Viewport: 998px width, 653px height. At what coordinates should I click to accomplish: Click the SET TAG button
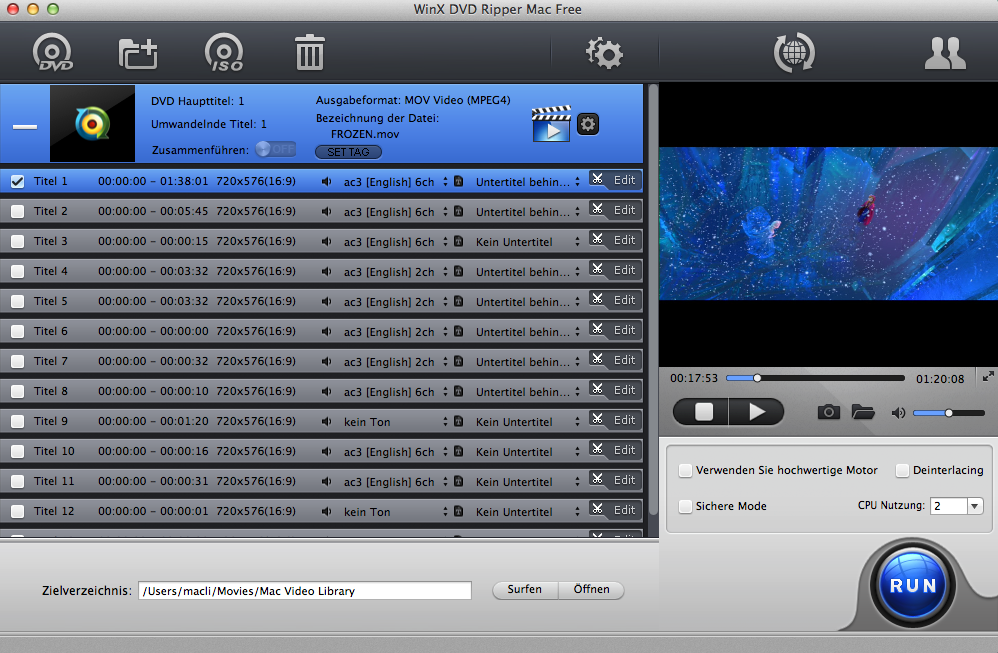(348, 152)
